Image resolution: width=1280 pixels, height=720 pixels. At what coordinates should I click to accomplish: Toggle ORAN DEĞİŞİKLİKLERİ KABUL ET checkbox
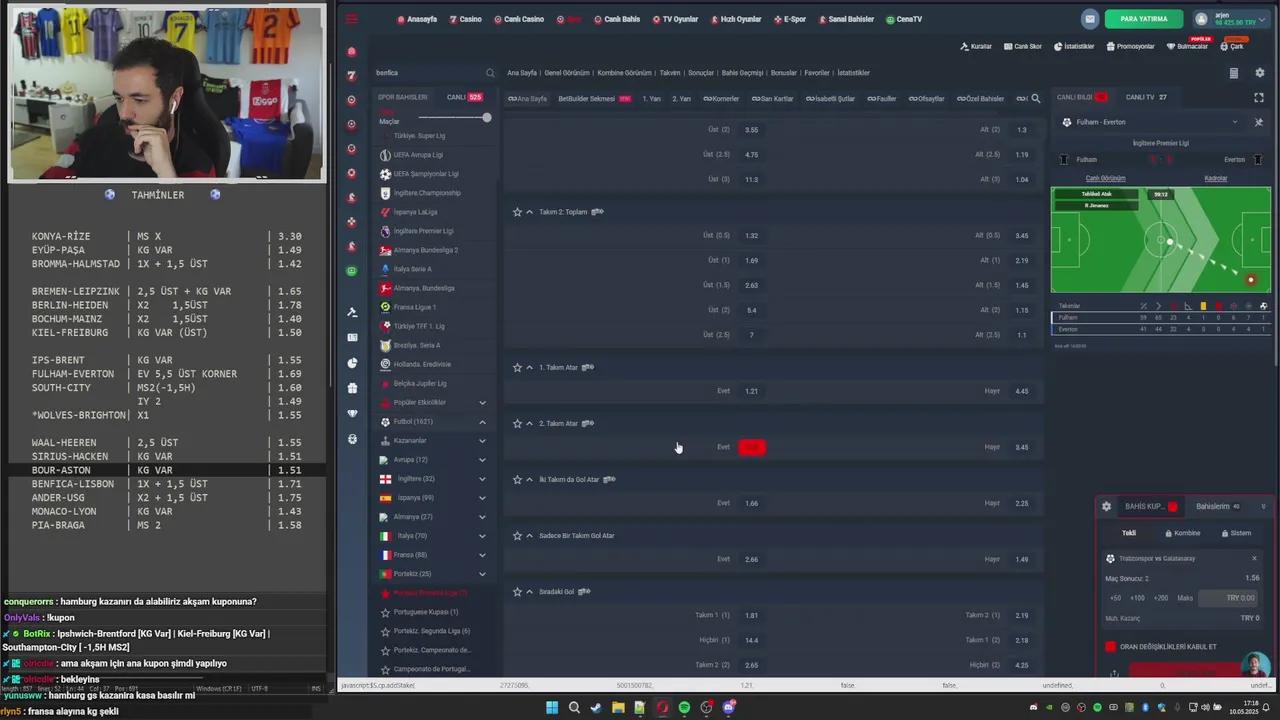(x=1110, y=647)
